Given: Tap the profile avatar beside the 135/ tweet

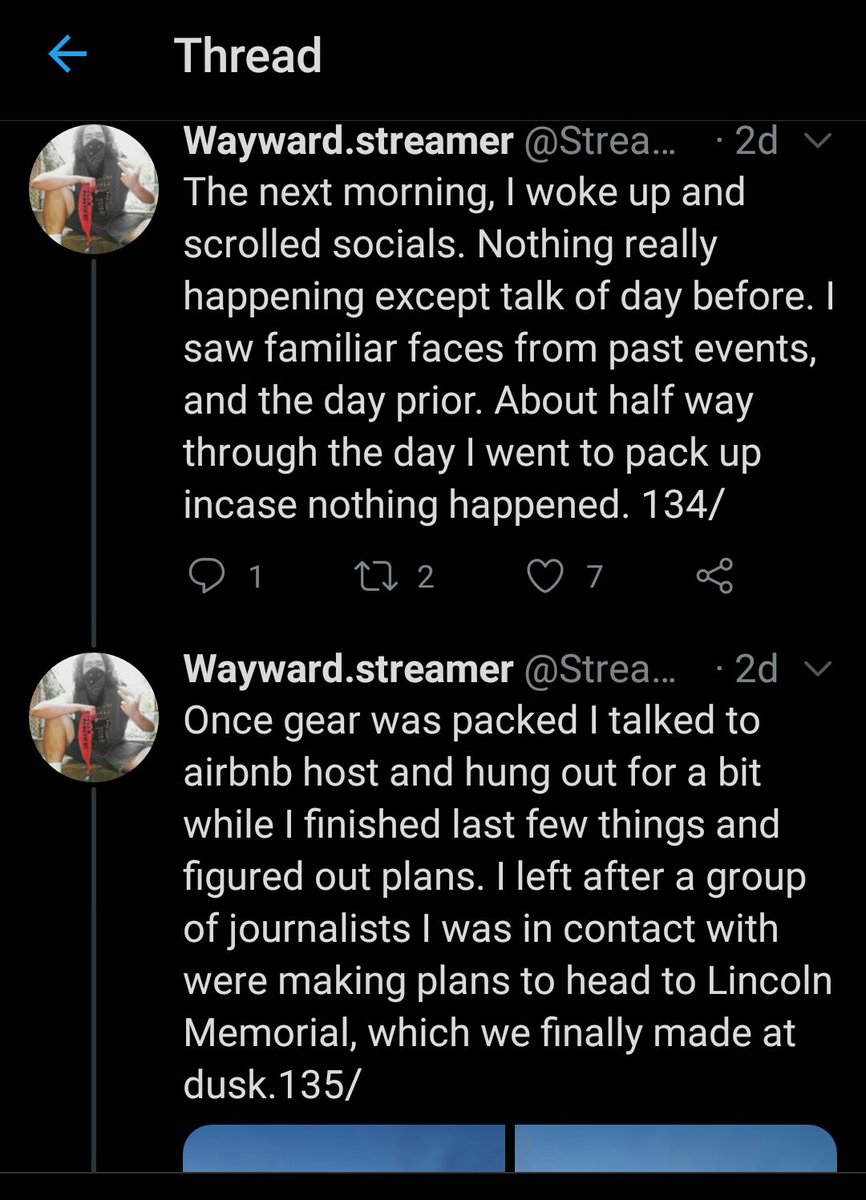Looking at the screenshot, I should (93, 716).
